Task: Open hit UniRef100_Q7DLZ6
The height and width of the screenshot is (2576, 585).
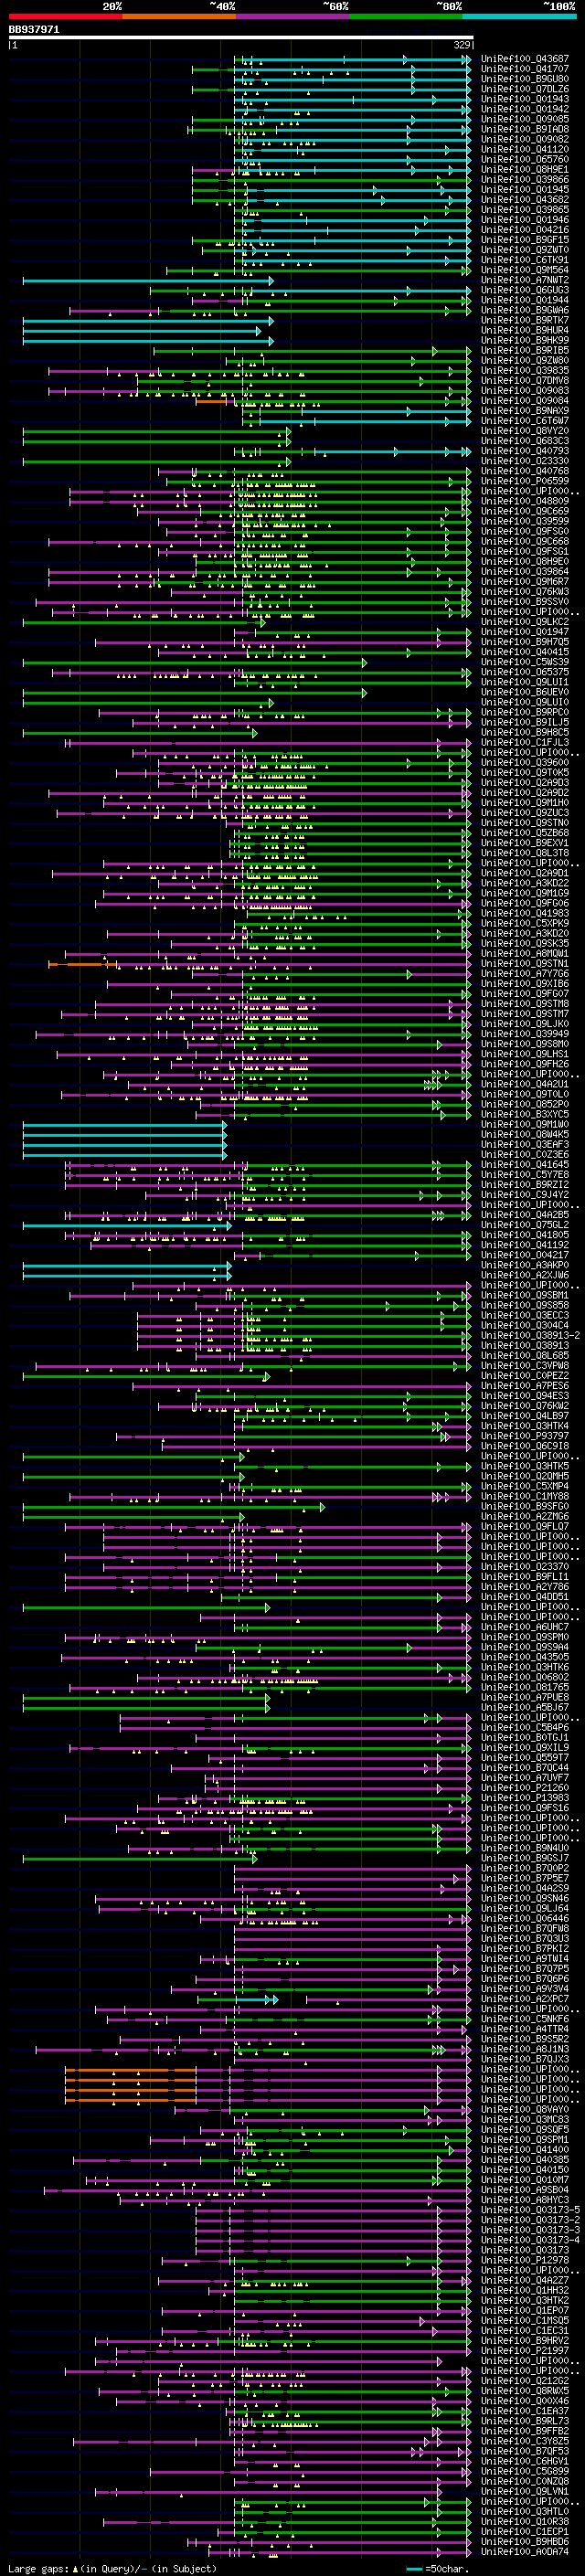Action: click(x=525, y=89)
